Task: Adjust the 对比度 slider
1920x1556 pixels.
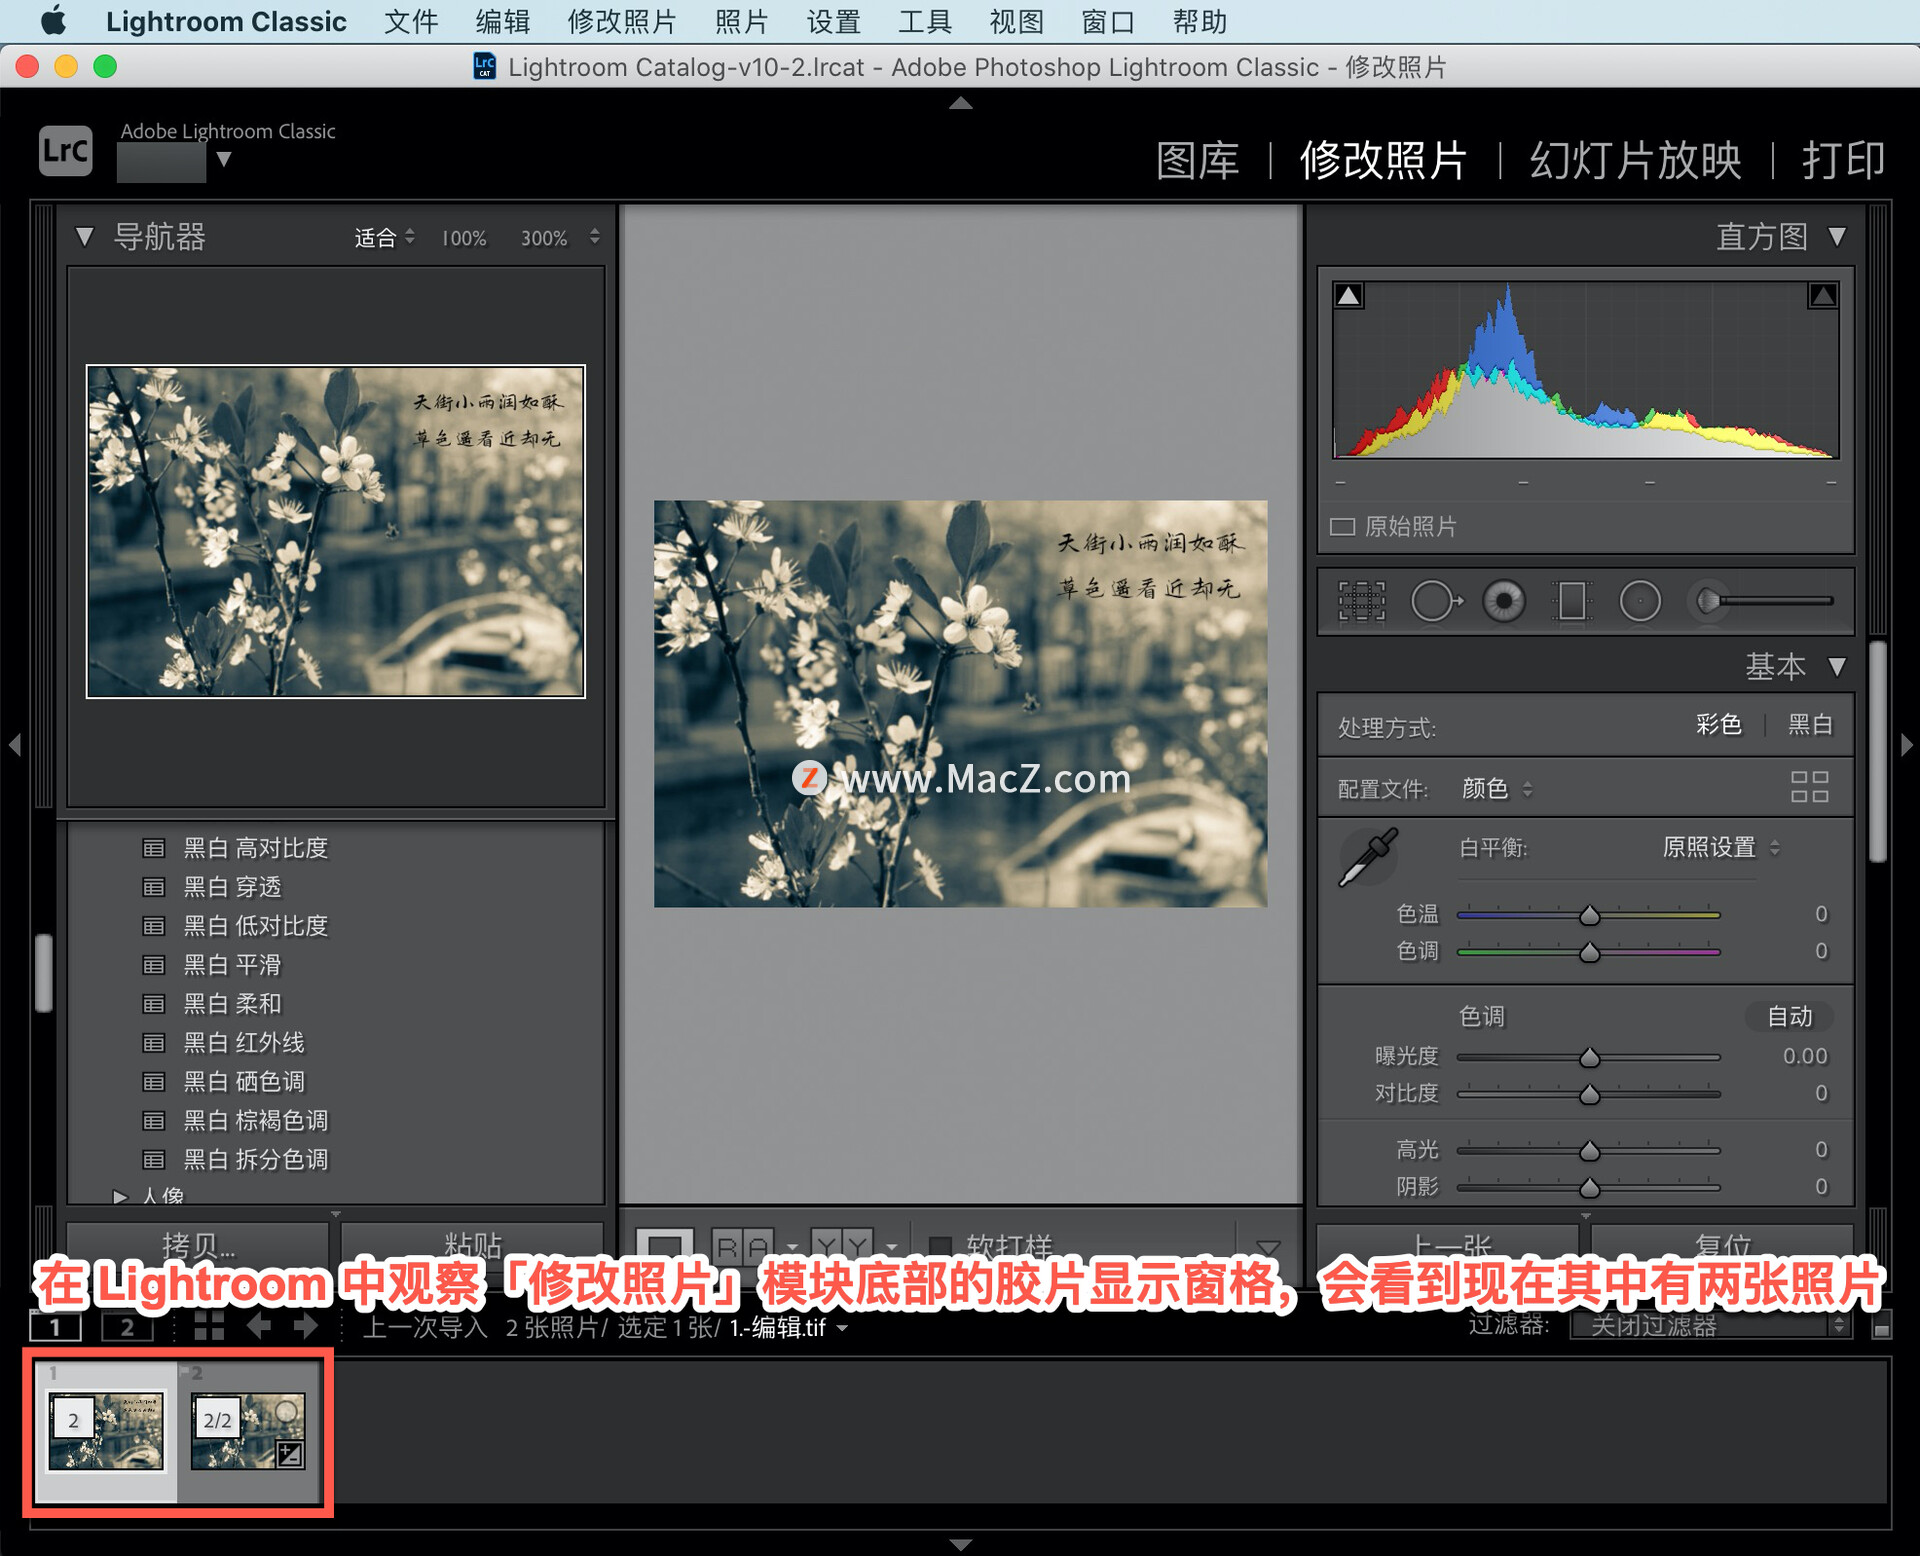Action: click(1588, 1094)
